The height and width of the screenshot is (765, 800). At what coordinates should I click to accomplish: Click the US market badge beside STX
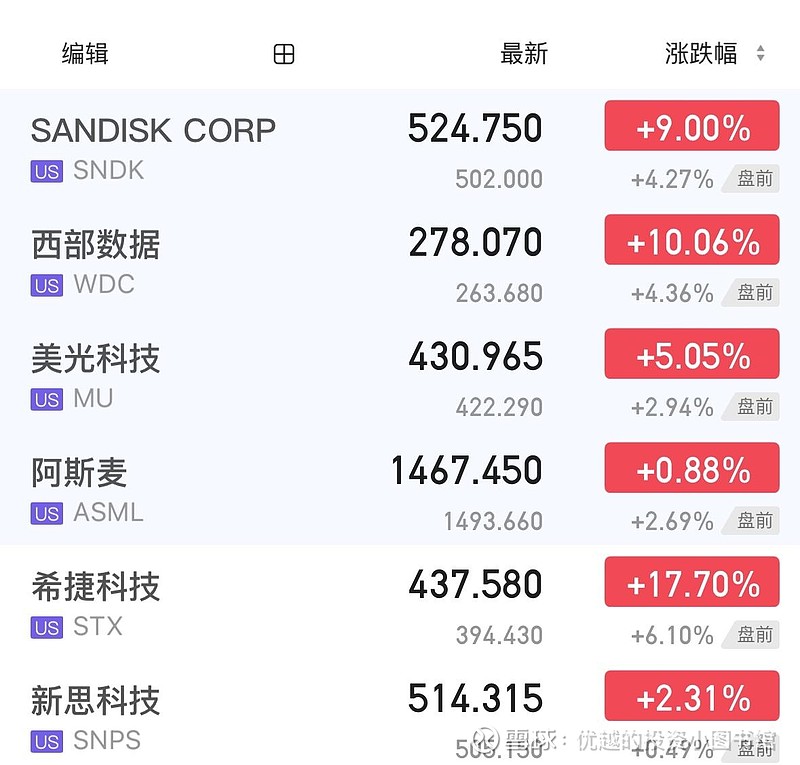click(47, 627)
